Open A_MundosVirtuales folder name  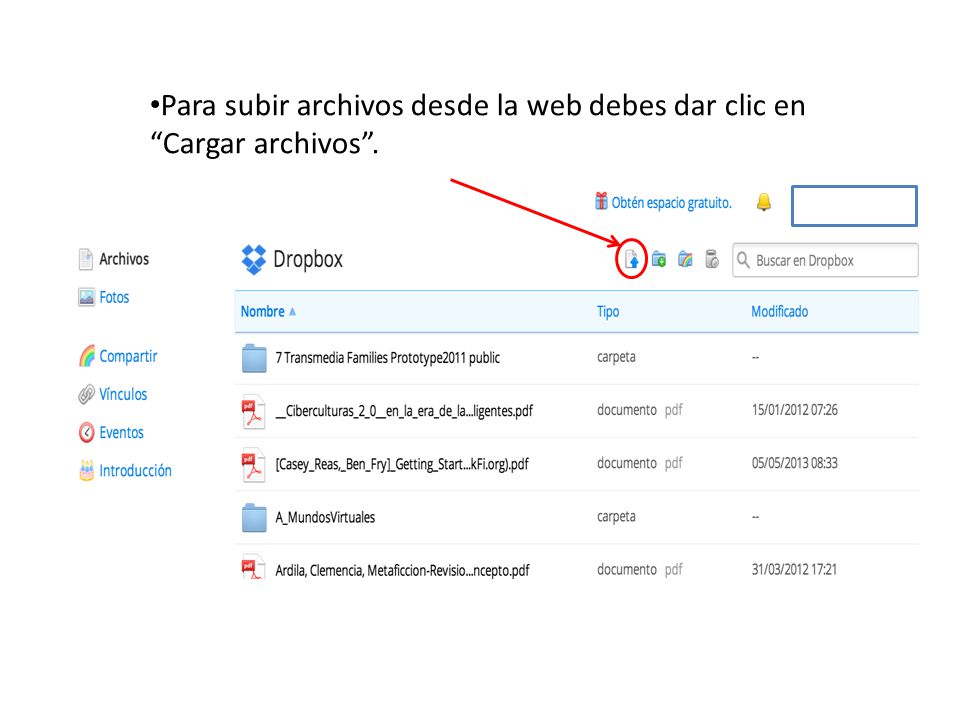pos(325,517)
